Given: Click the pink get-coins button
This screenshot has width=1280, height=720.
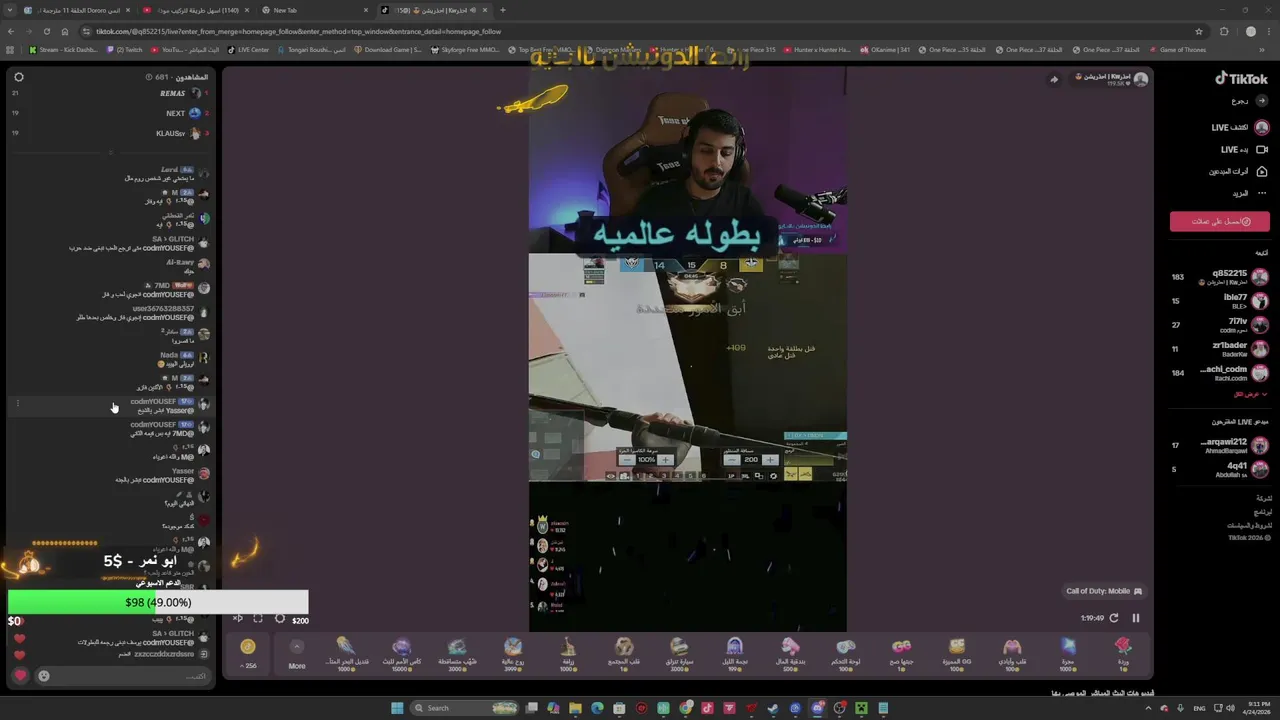Looking at the screenshot, I should 1220,221.
